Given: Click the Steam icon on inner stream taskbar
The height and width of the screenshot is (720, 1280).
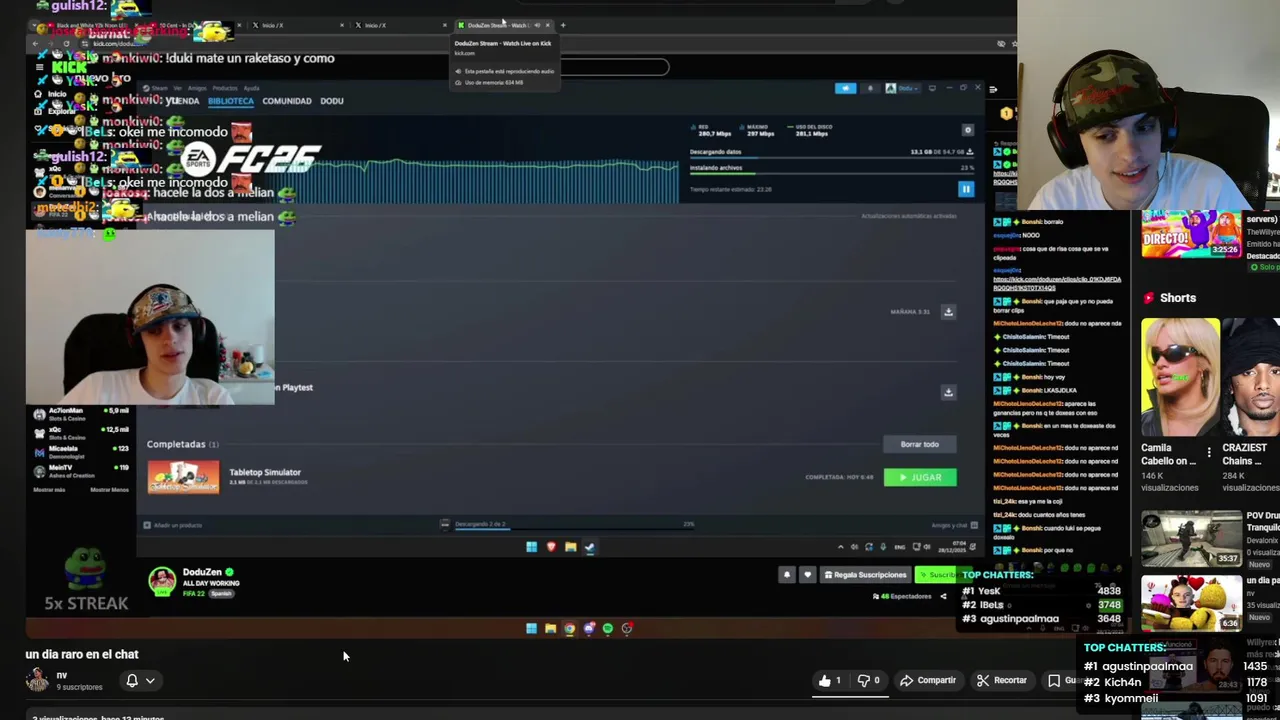Looking at the screenshot, I should pyautogui.click(x=589, y=547).
